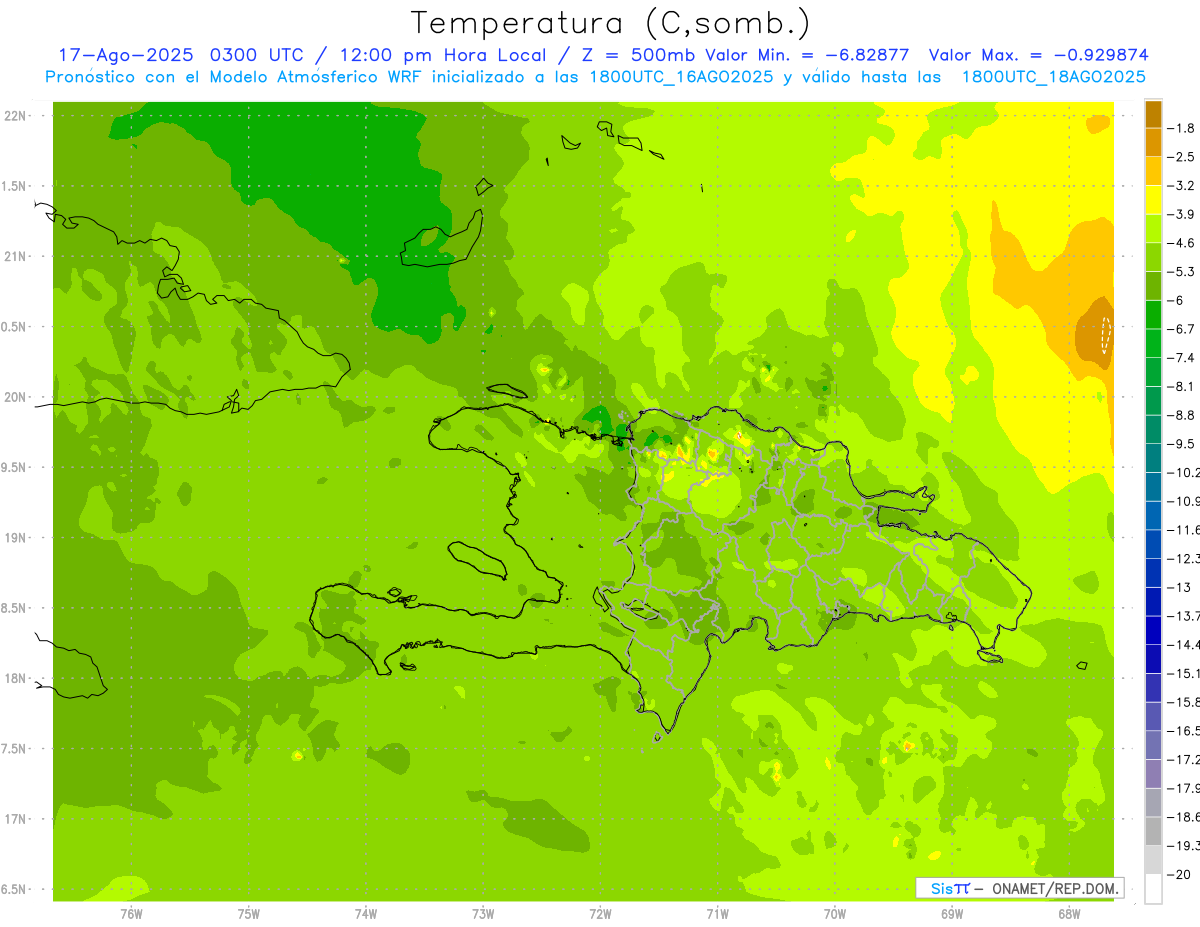This screenshot has width=1200, height=927.
Task: Click the '17-Ago-2025' date text
Action: click(x=126, y=55)
